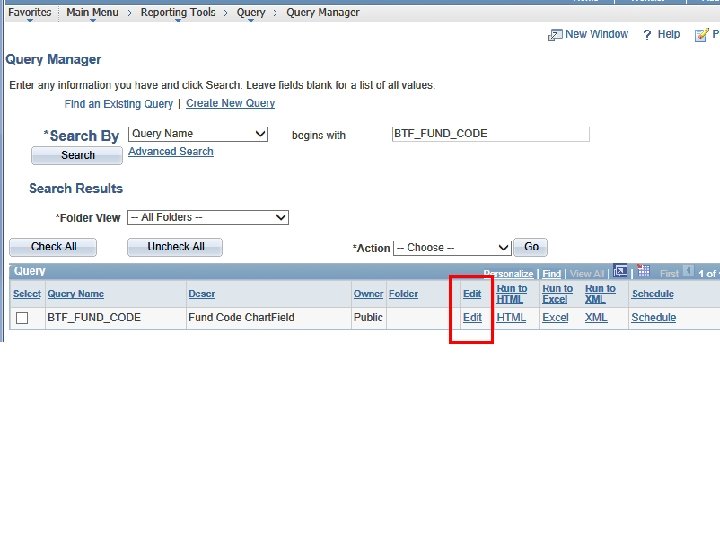This screenshot has height=540, width=720.
Task: Click the Personalize Page pencil icon
Action: (x=701, y=35)
